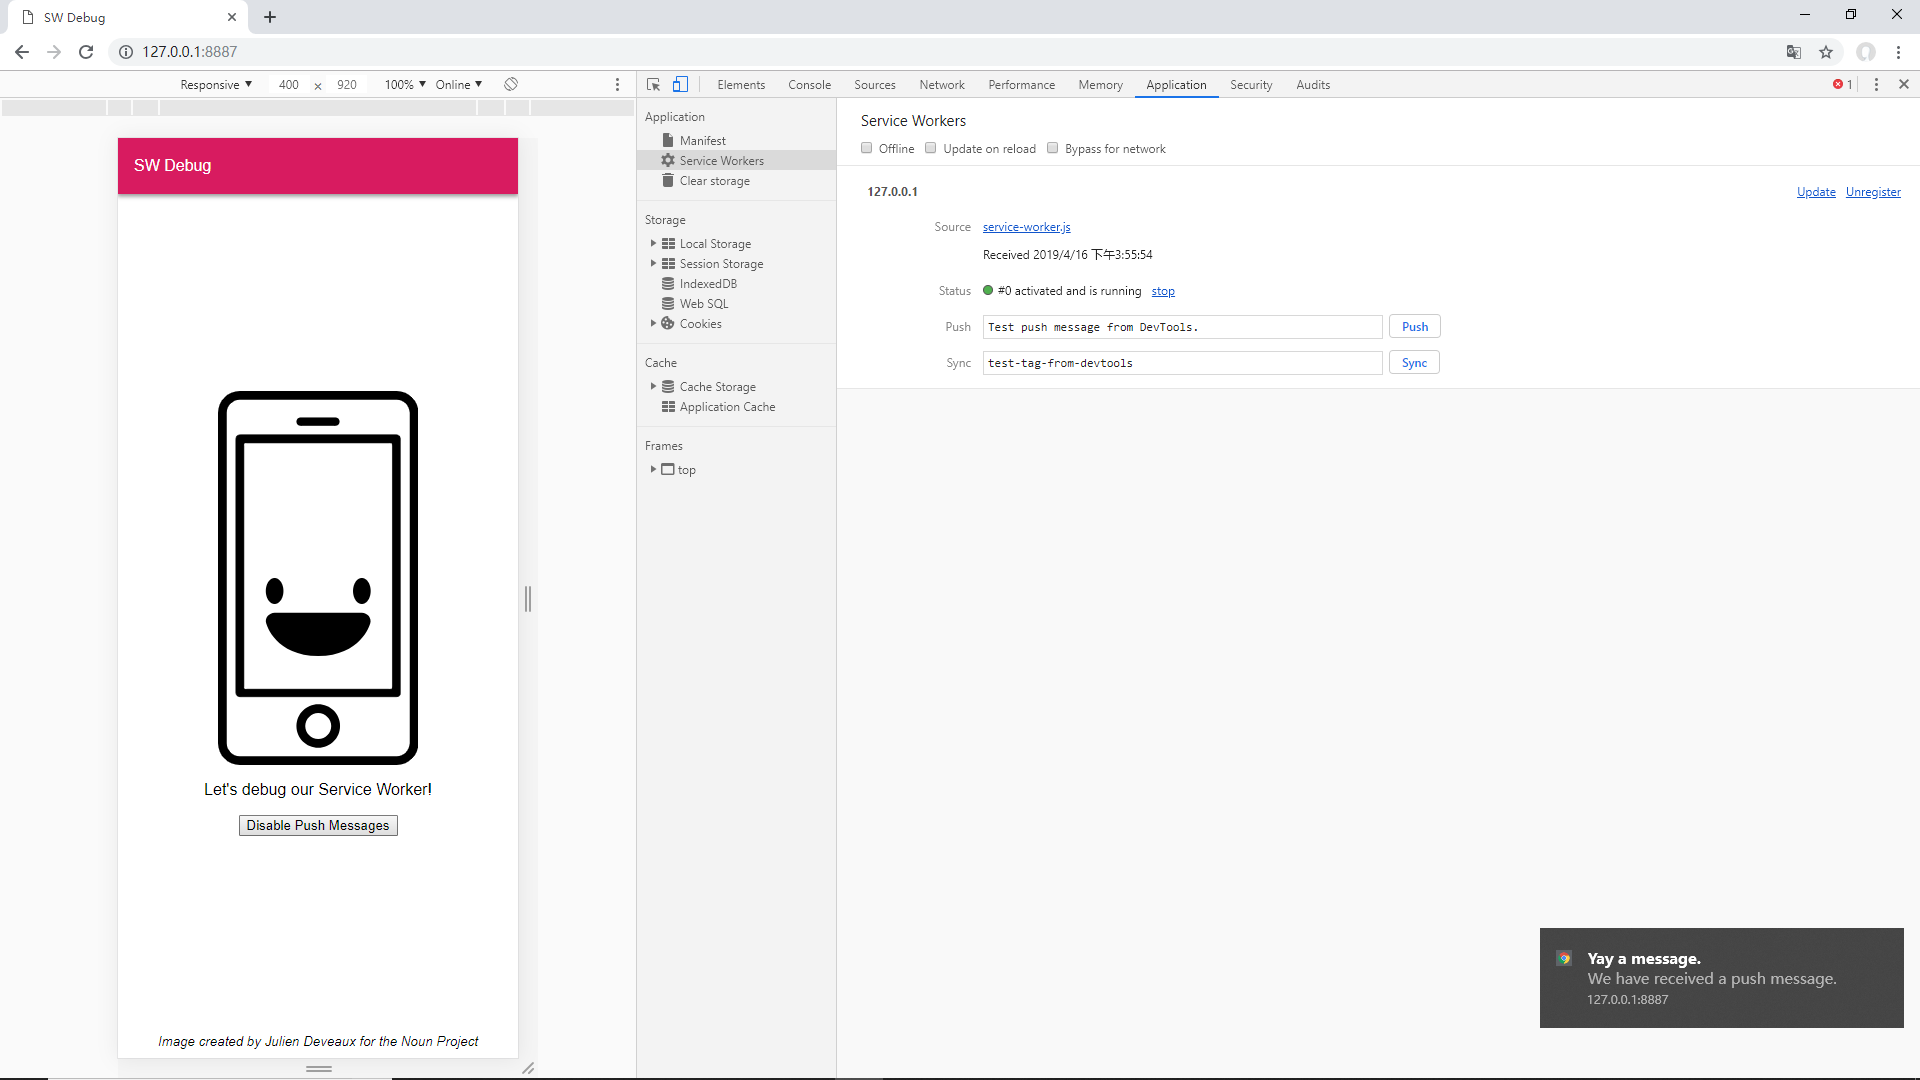
Task: Enable Bypass for network
Action: (x=1052, y=147)
